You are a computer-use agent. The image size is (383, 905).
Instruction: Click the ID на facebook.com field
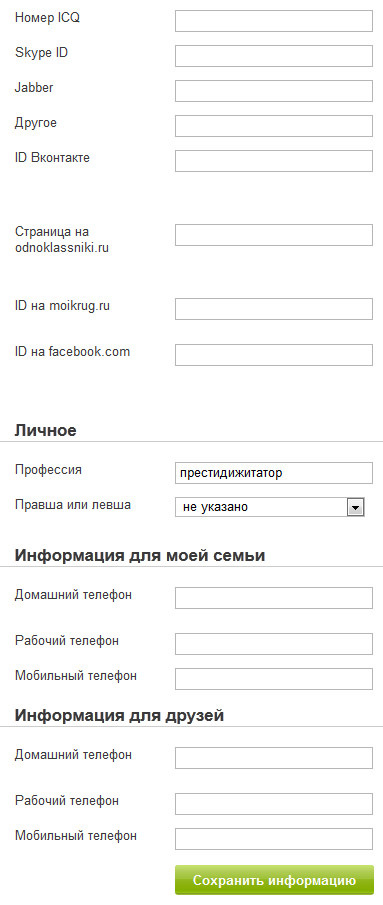(274, 355)
